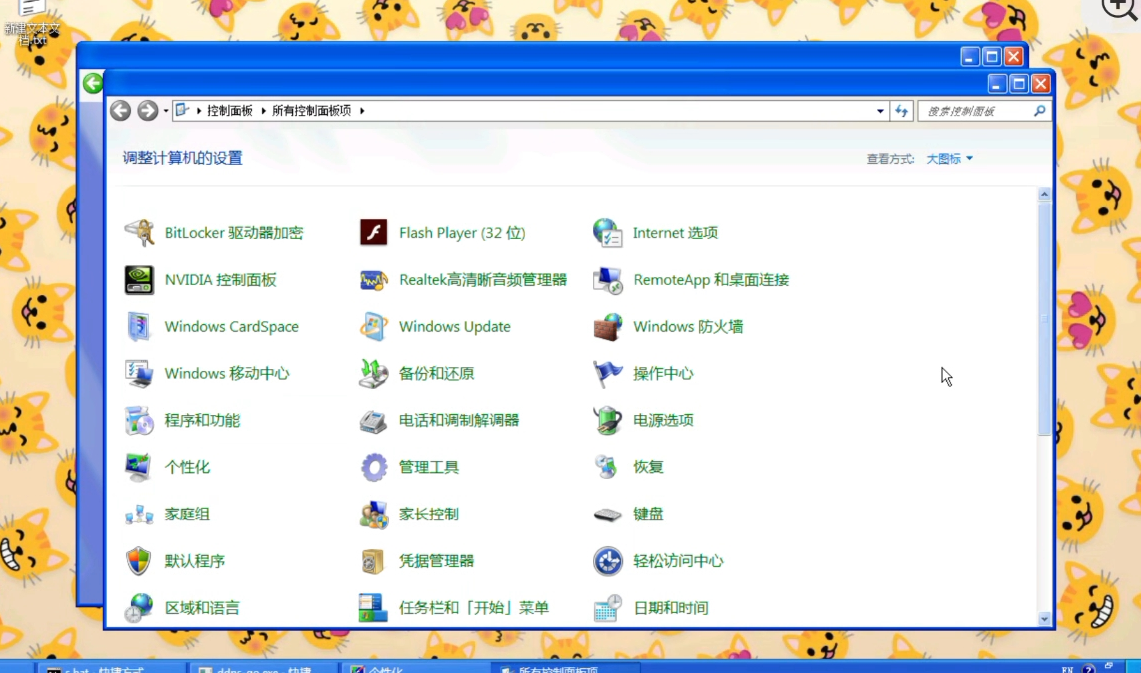
Task: Open 凭据管理器 safe icon
Action: [x=373, y=561]
